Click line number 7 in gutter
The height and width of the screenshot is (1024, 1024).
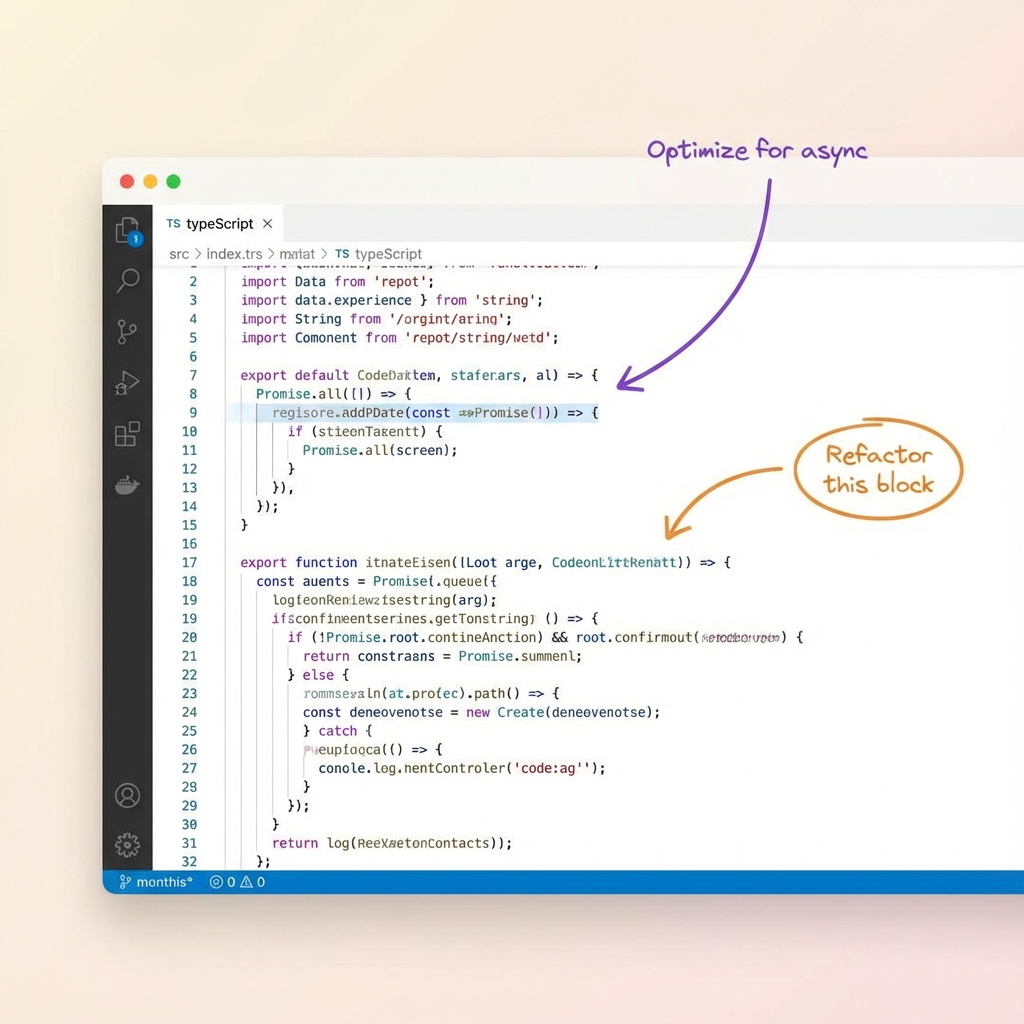click(193, 375)
